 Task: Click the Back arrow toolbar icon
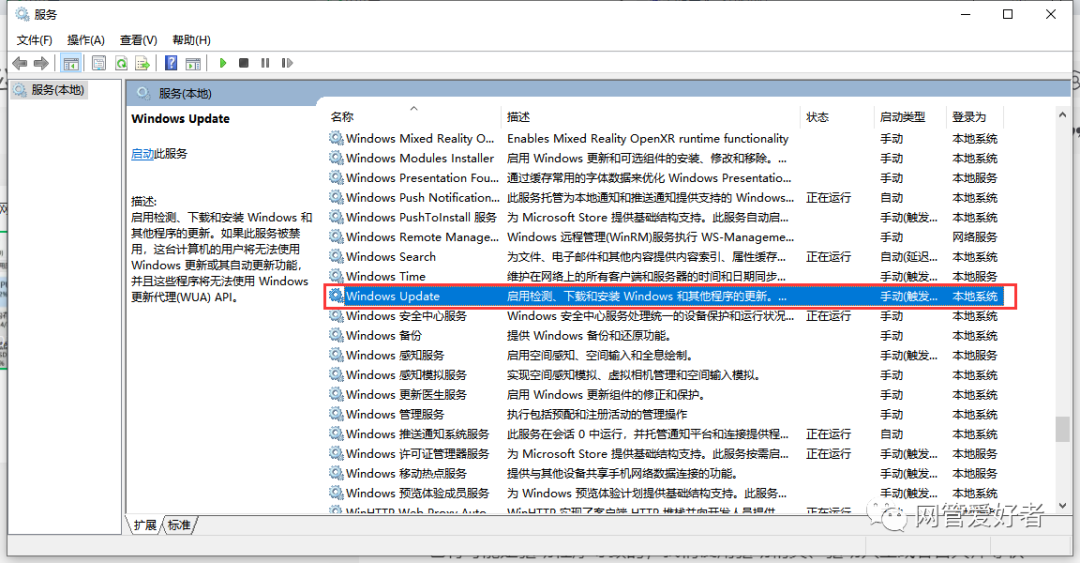pyautogui.click(x=20, y=63)
